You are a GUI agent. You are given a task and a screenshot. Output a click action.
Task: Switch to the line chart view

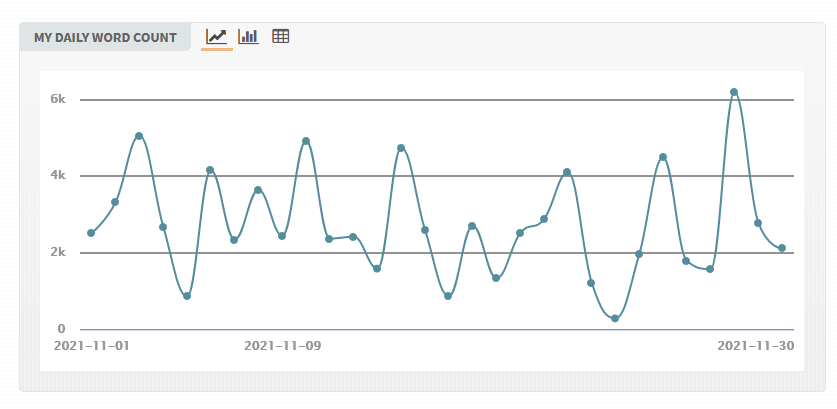point(216,37)
